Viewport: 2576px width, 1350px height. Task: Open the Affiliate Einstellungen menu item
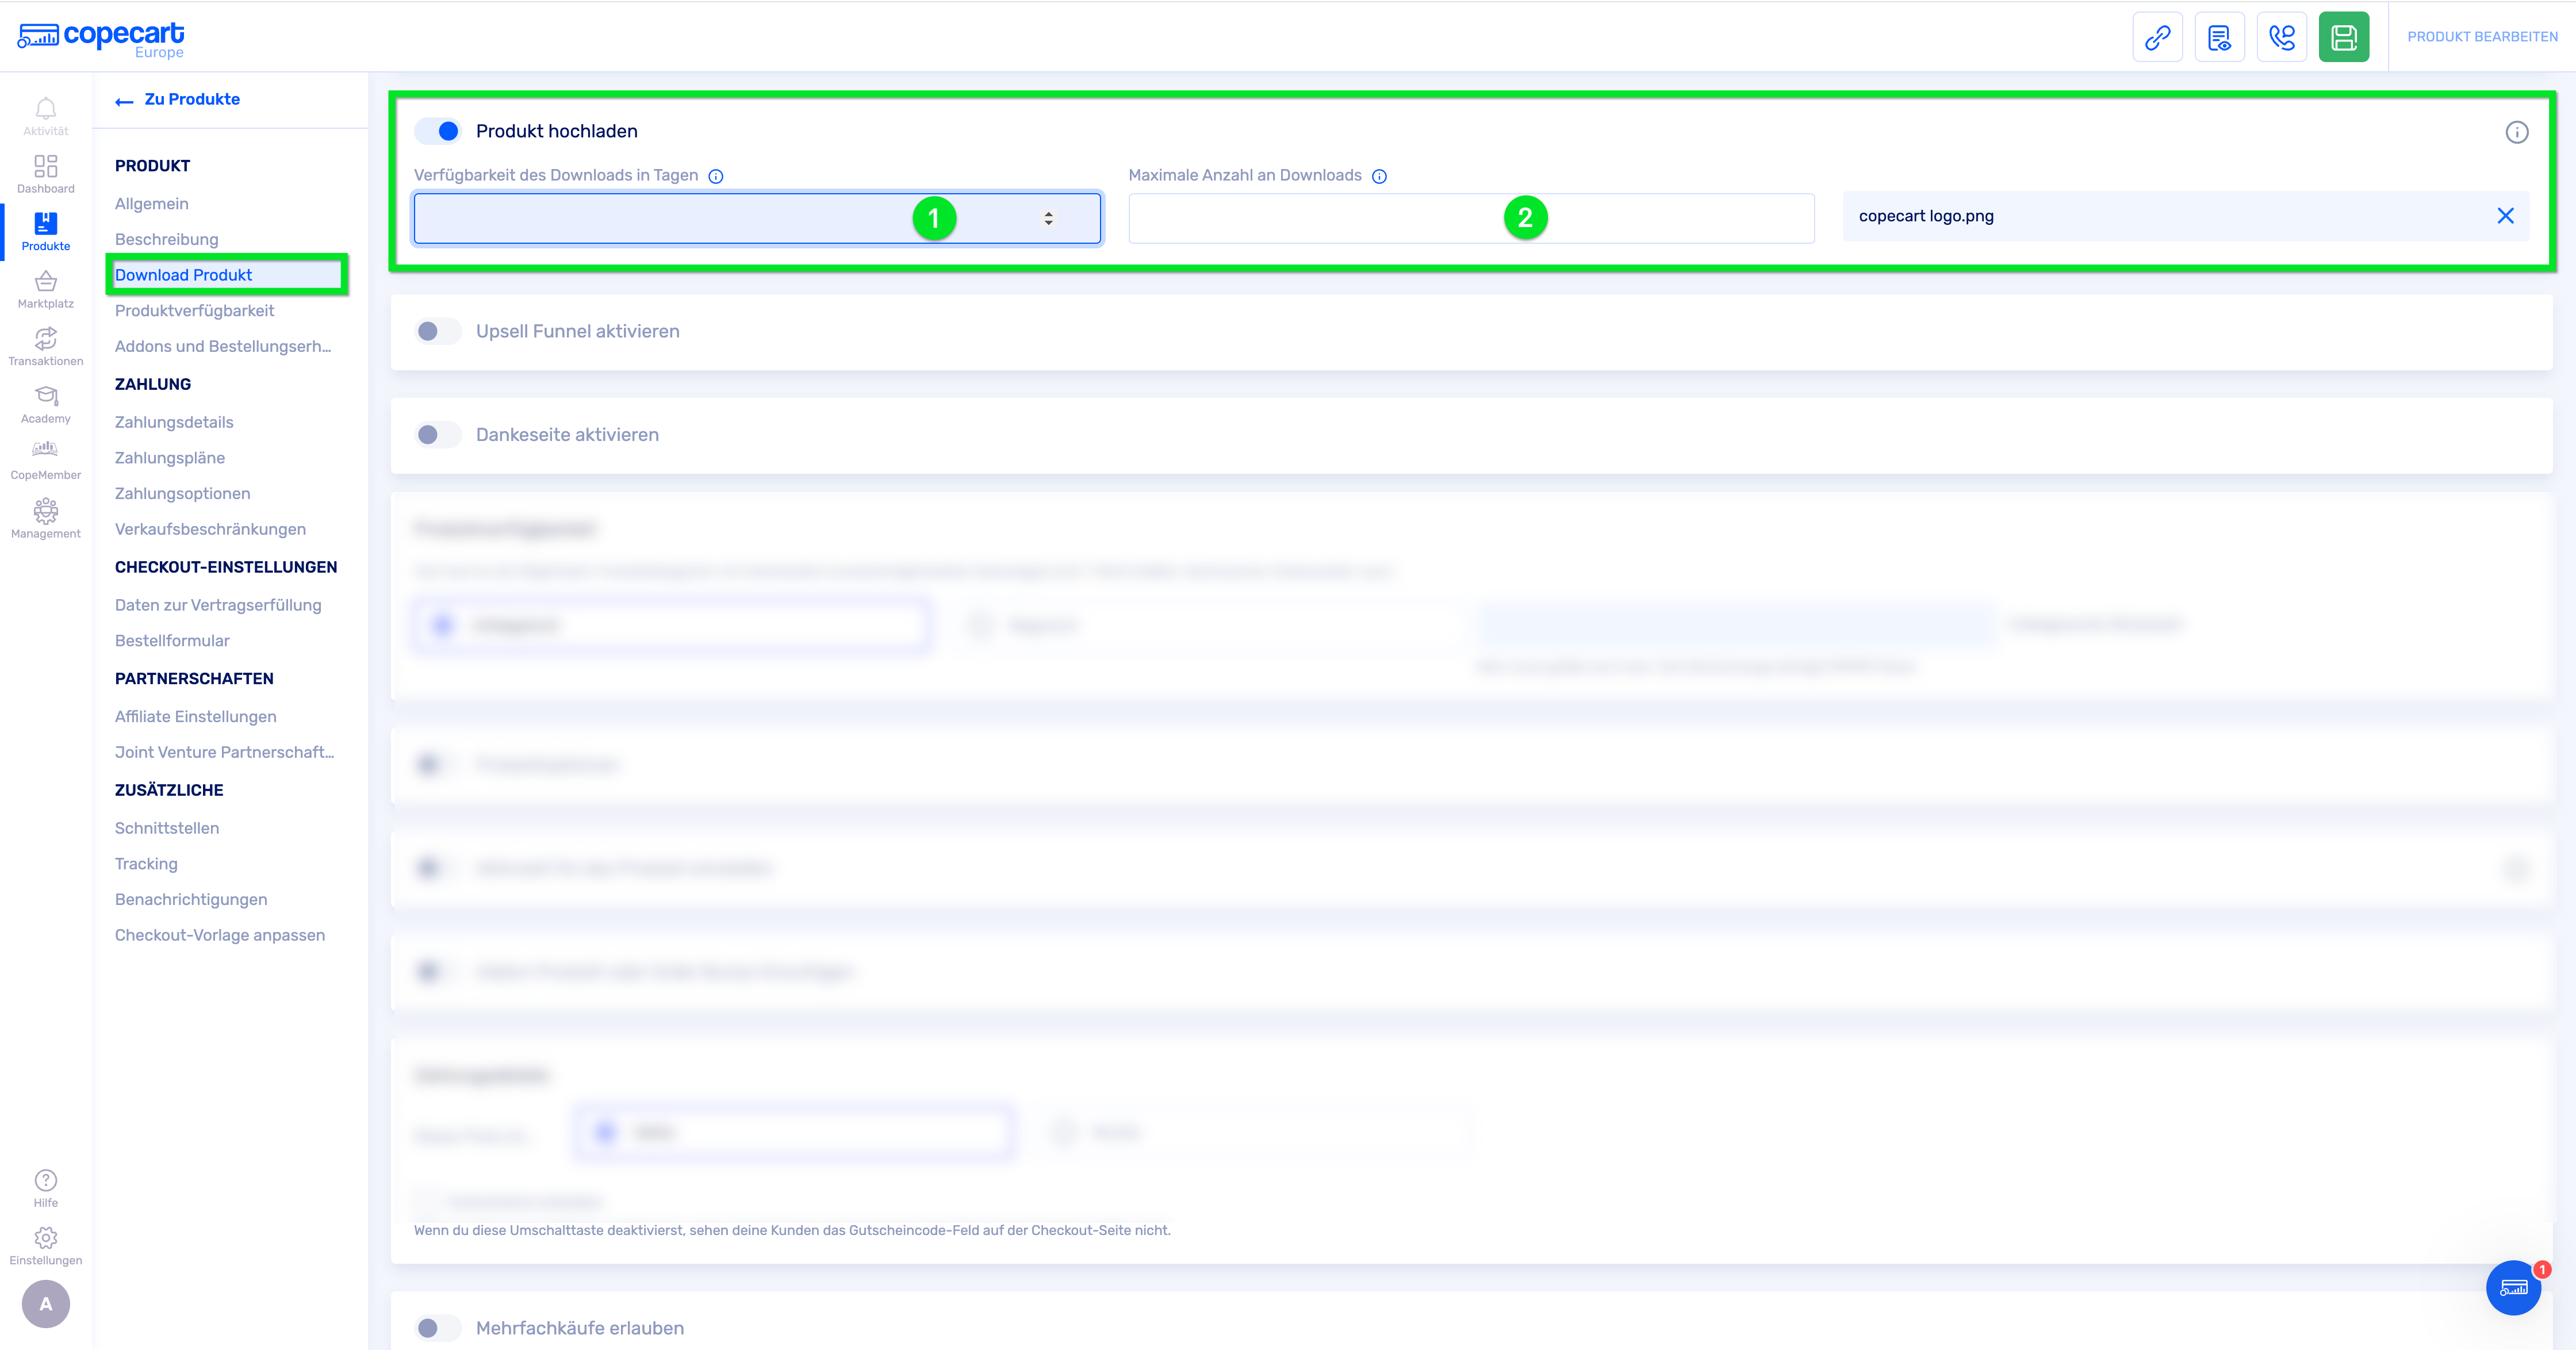(195, 716)
